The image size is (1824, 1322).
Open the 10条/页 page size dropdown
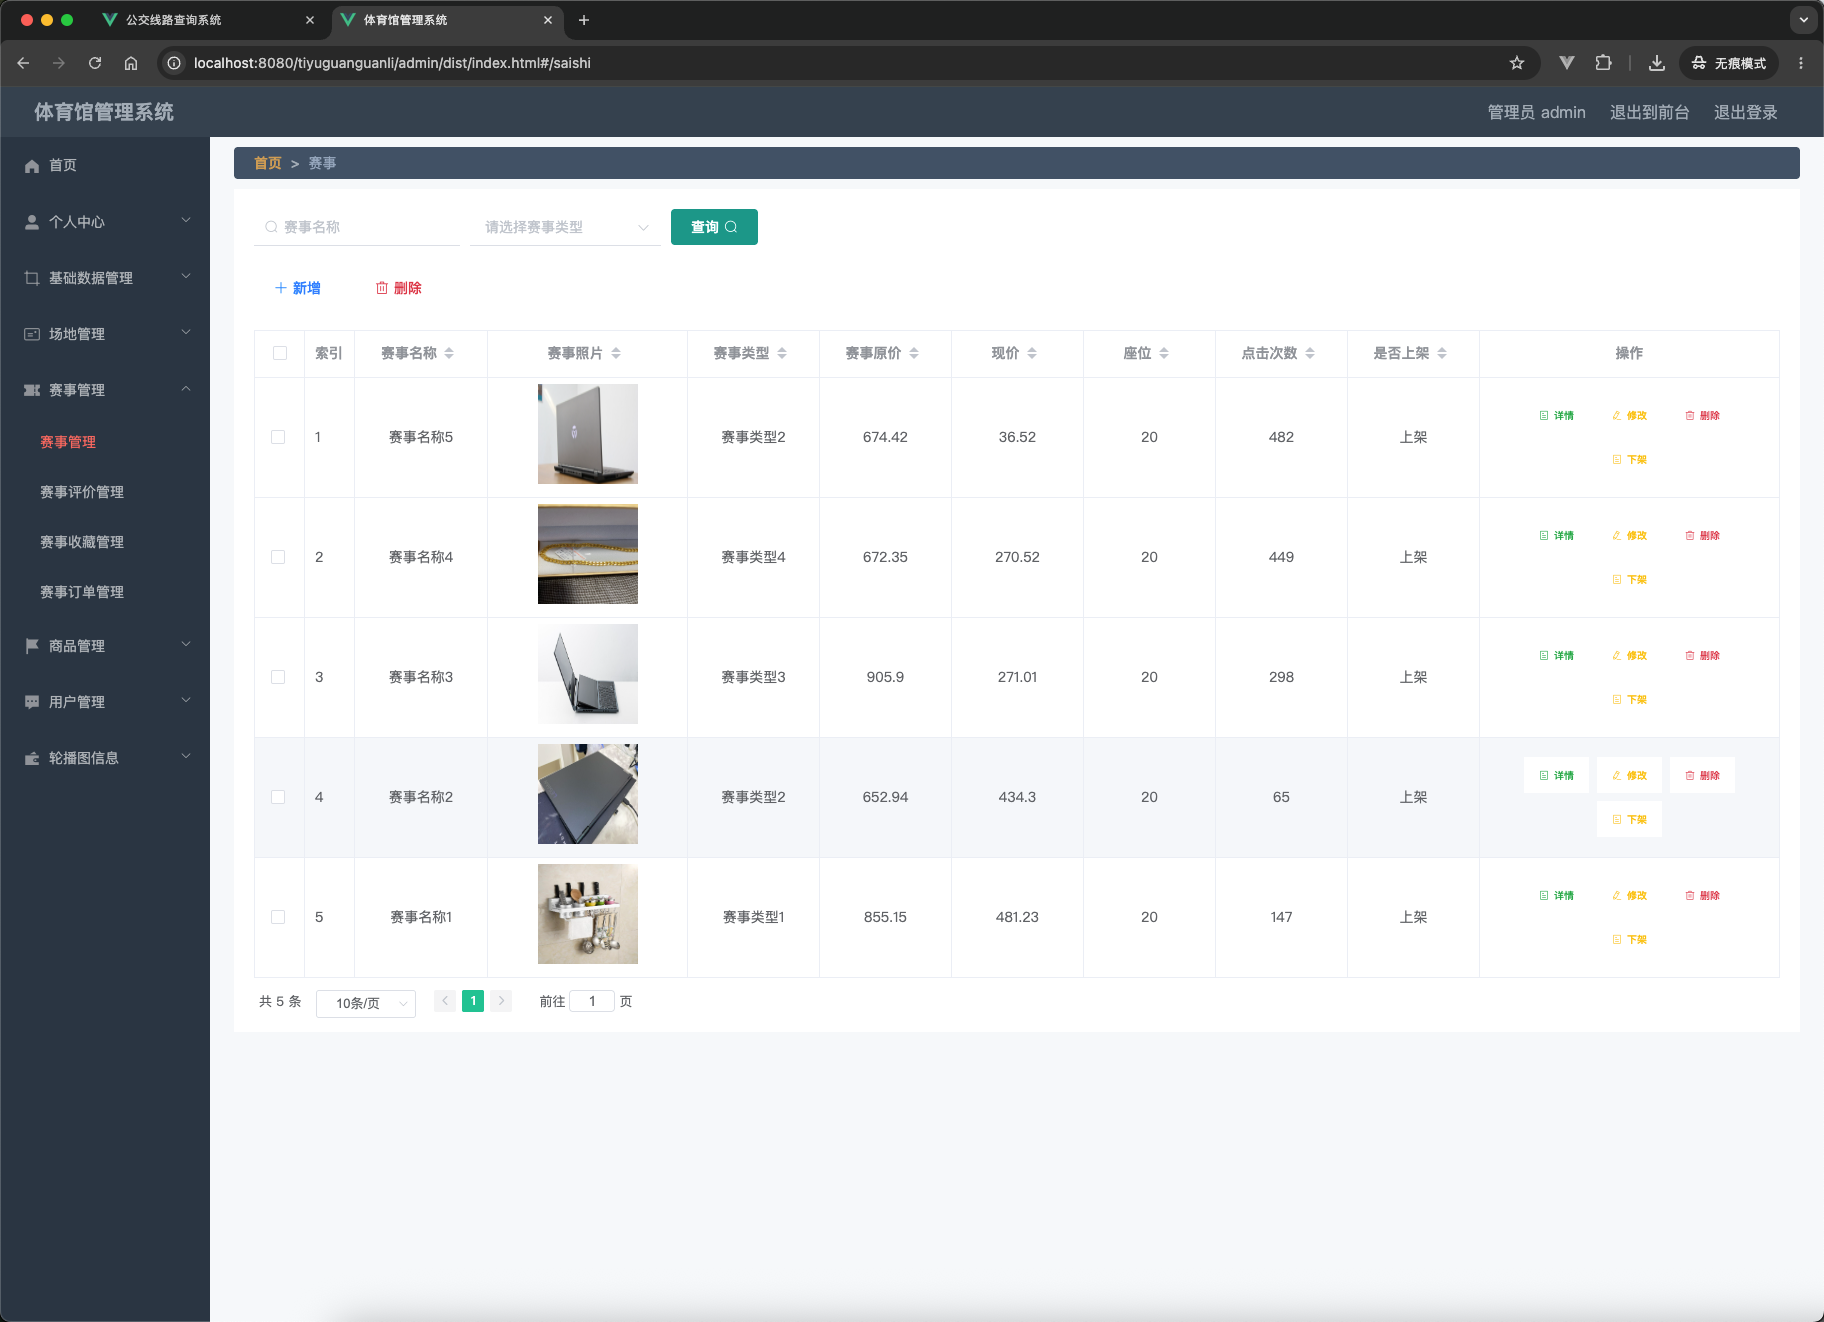366,1003
